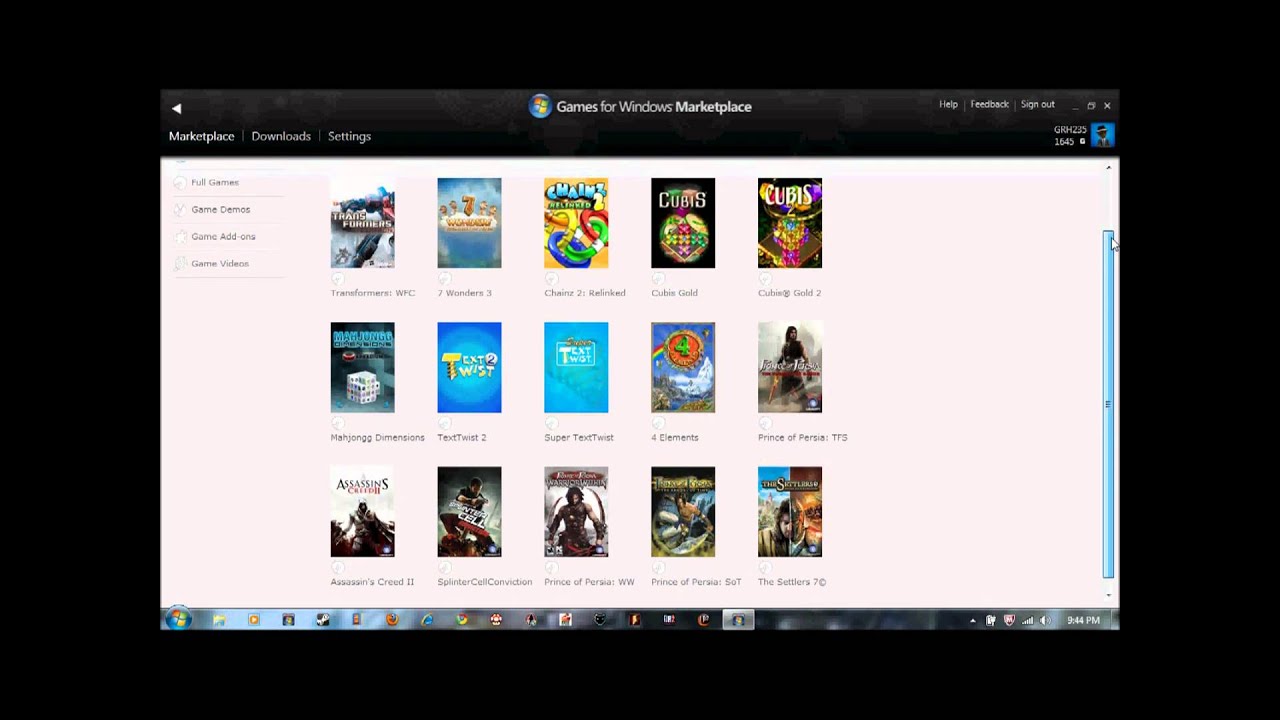This screenshot has height=720, width=1280.
Task: Open SplinterCellConviction cover art
Action: click(x=469, y=512)
